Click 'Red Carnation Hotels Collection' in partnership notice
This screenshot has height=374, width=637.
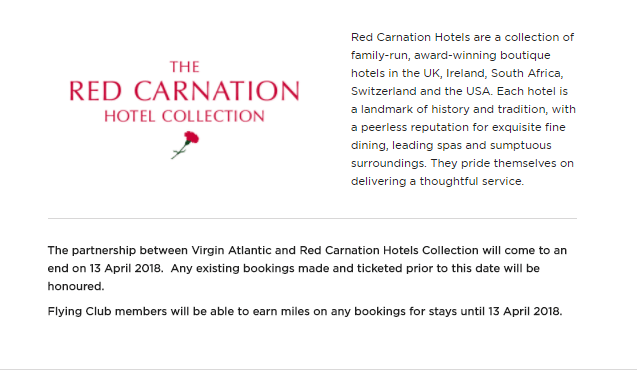389,250
